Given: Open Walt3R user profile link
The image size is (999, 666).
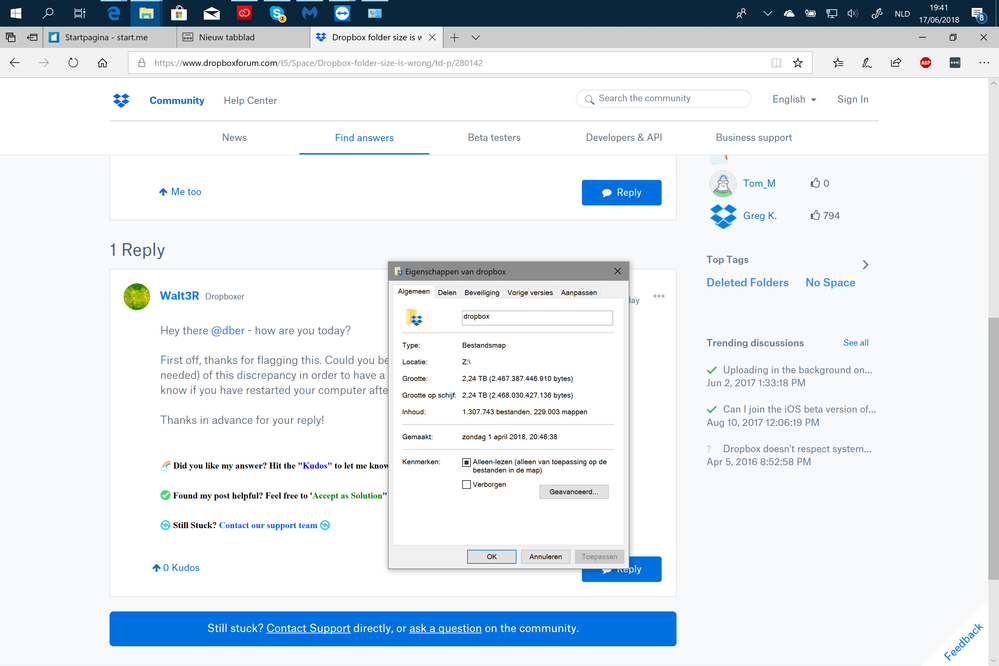Looking at the screenshot, I should [179, 296].
